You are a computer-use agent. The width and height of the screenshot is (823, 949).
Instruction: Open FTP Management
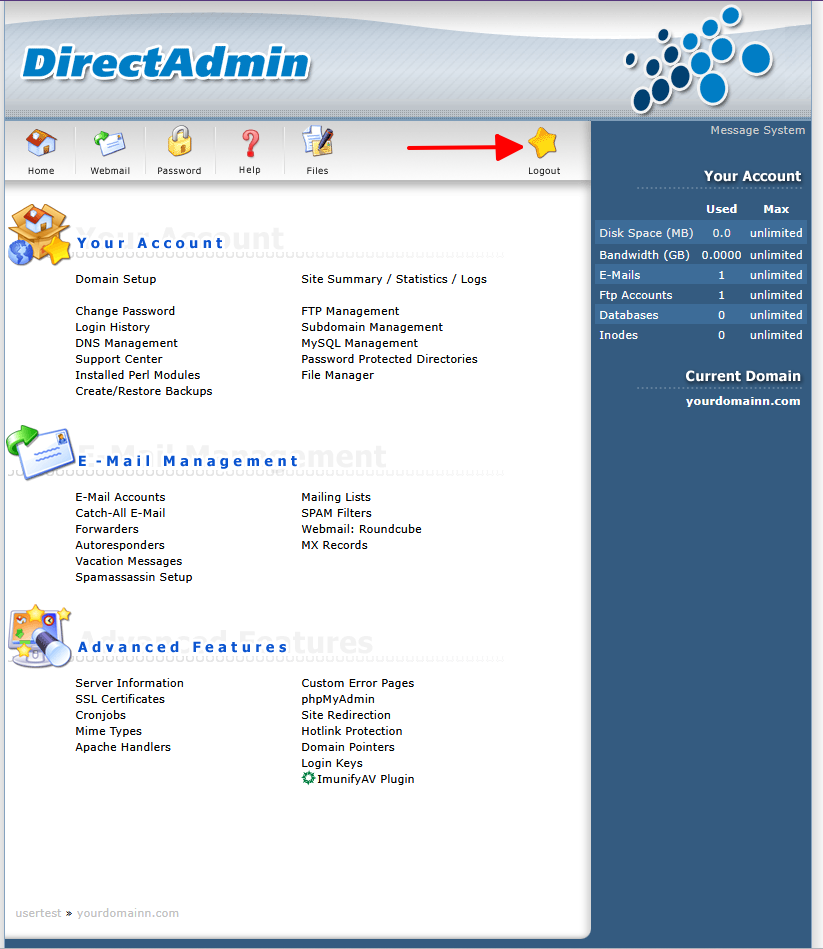(350, 311)
